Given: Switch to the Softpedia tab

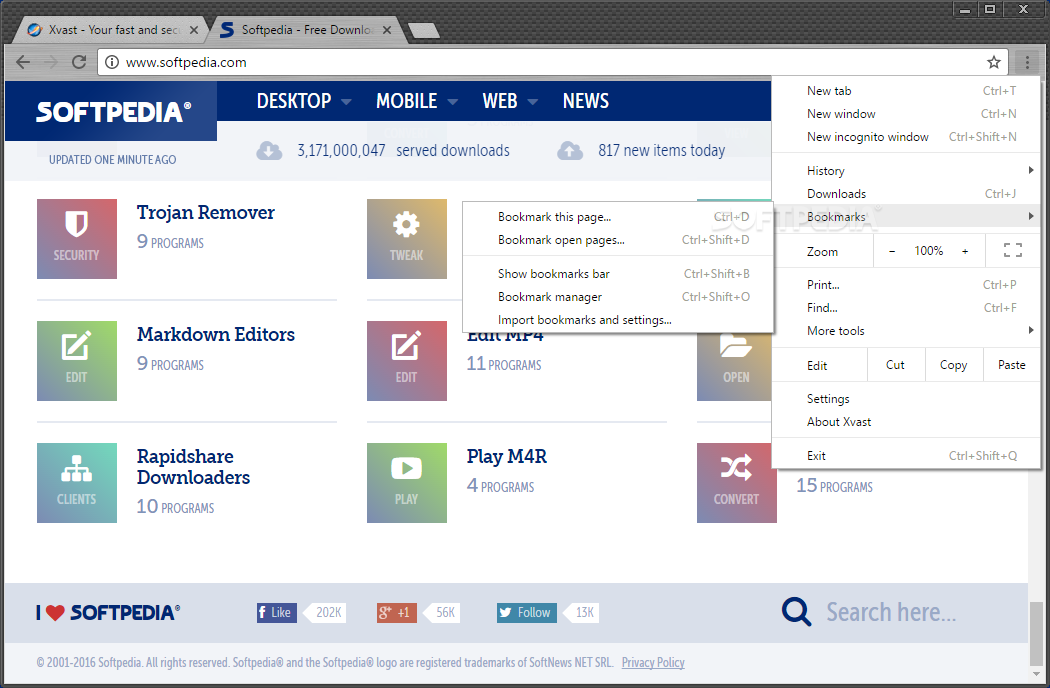Looking at the screenshot, I should (305, 30).
